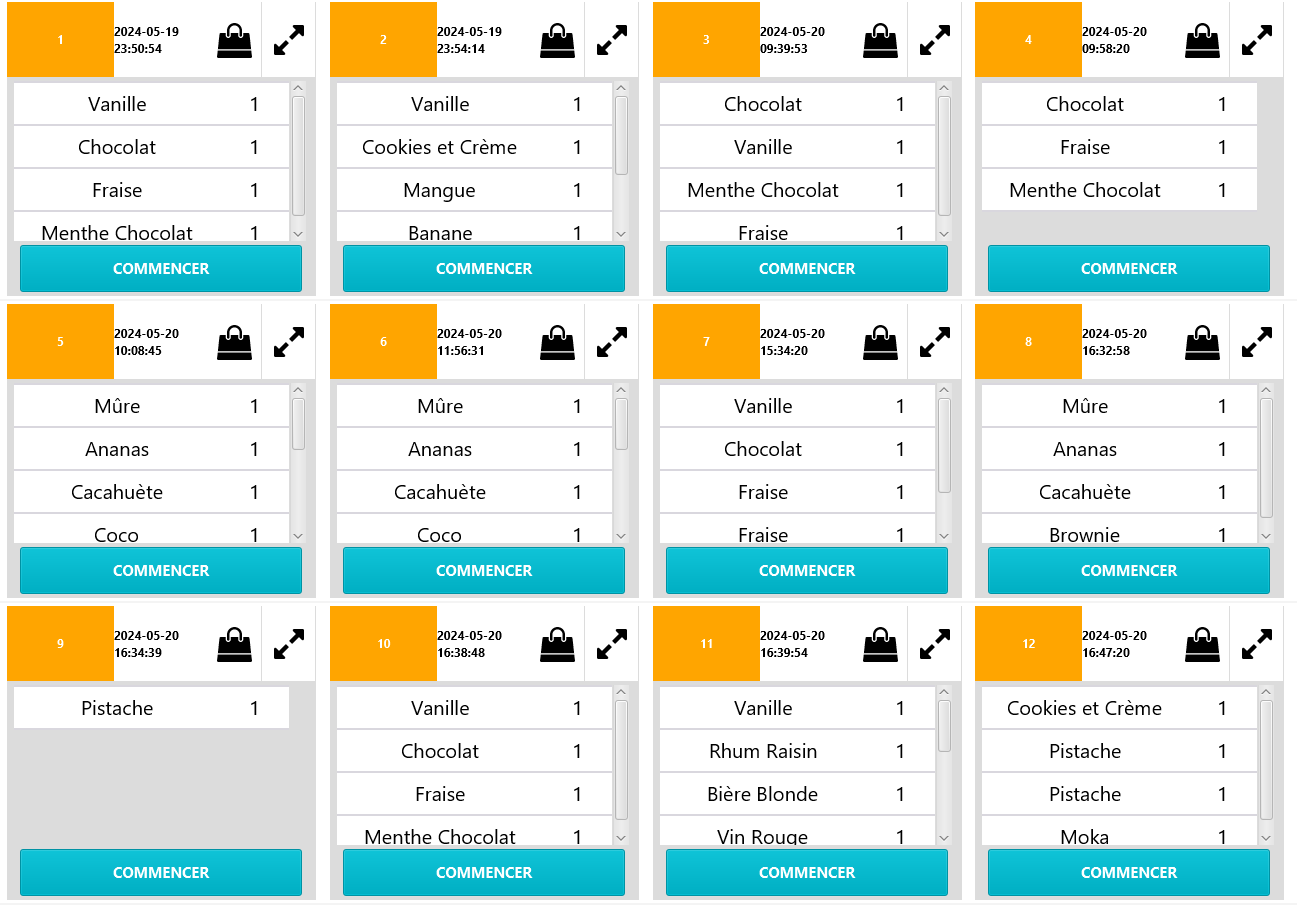Viewport: 1297px width, 905px height.
Task: Expand order 2 with the arrows icon
Action: click(611, 40)
